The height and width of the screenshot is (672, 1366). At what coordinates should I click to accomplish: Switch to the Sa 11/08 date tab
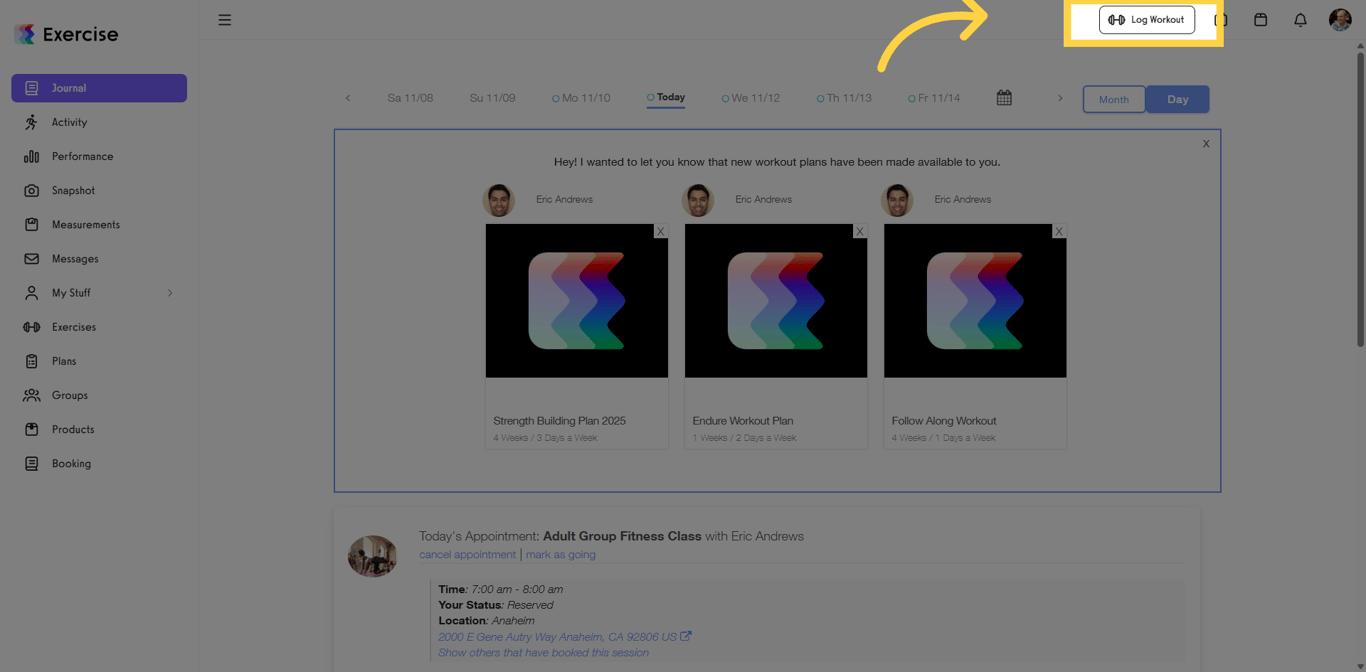click(x=410, y=97)
